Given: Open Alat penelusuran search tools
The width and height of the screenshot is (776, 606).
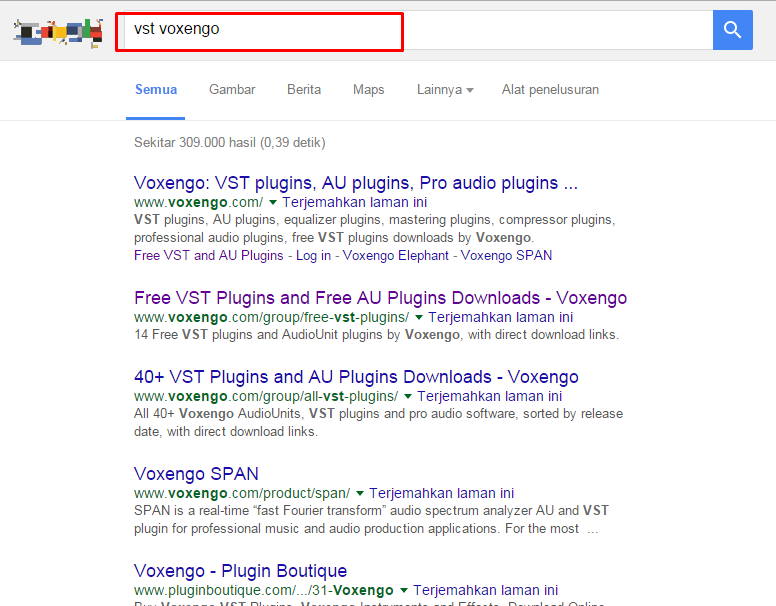Looking at the screenshot, I should tap(550, 90).
